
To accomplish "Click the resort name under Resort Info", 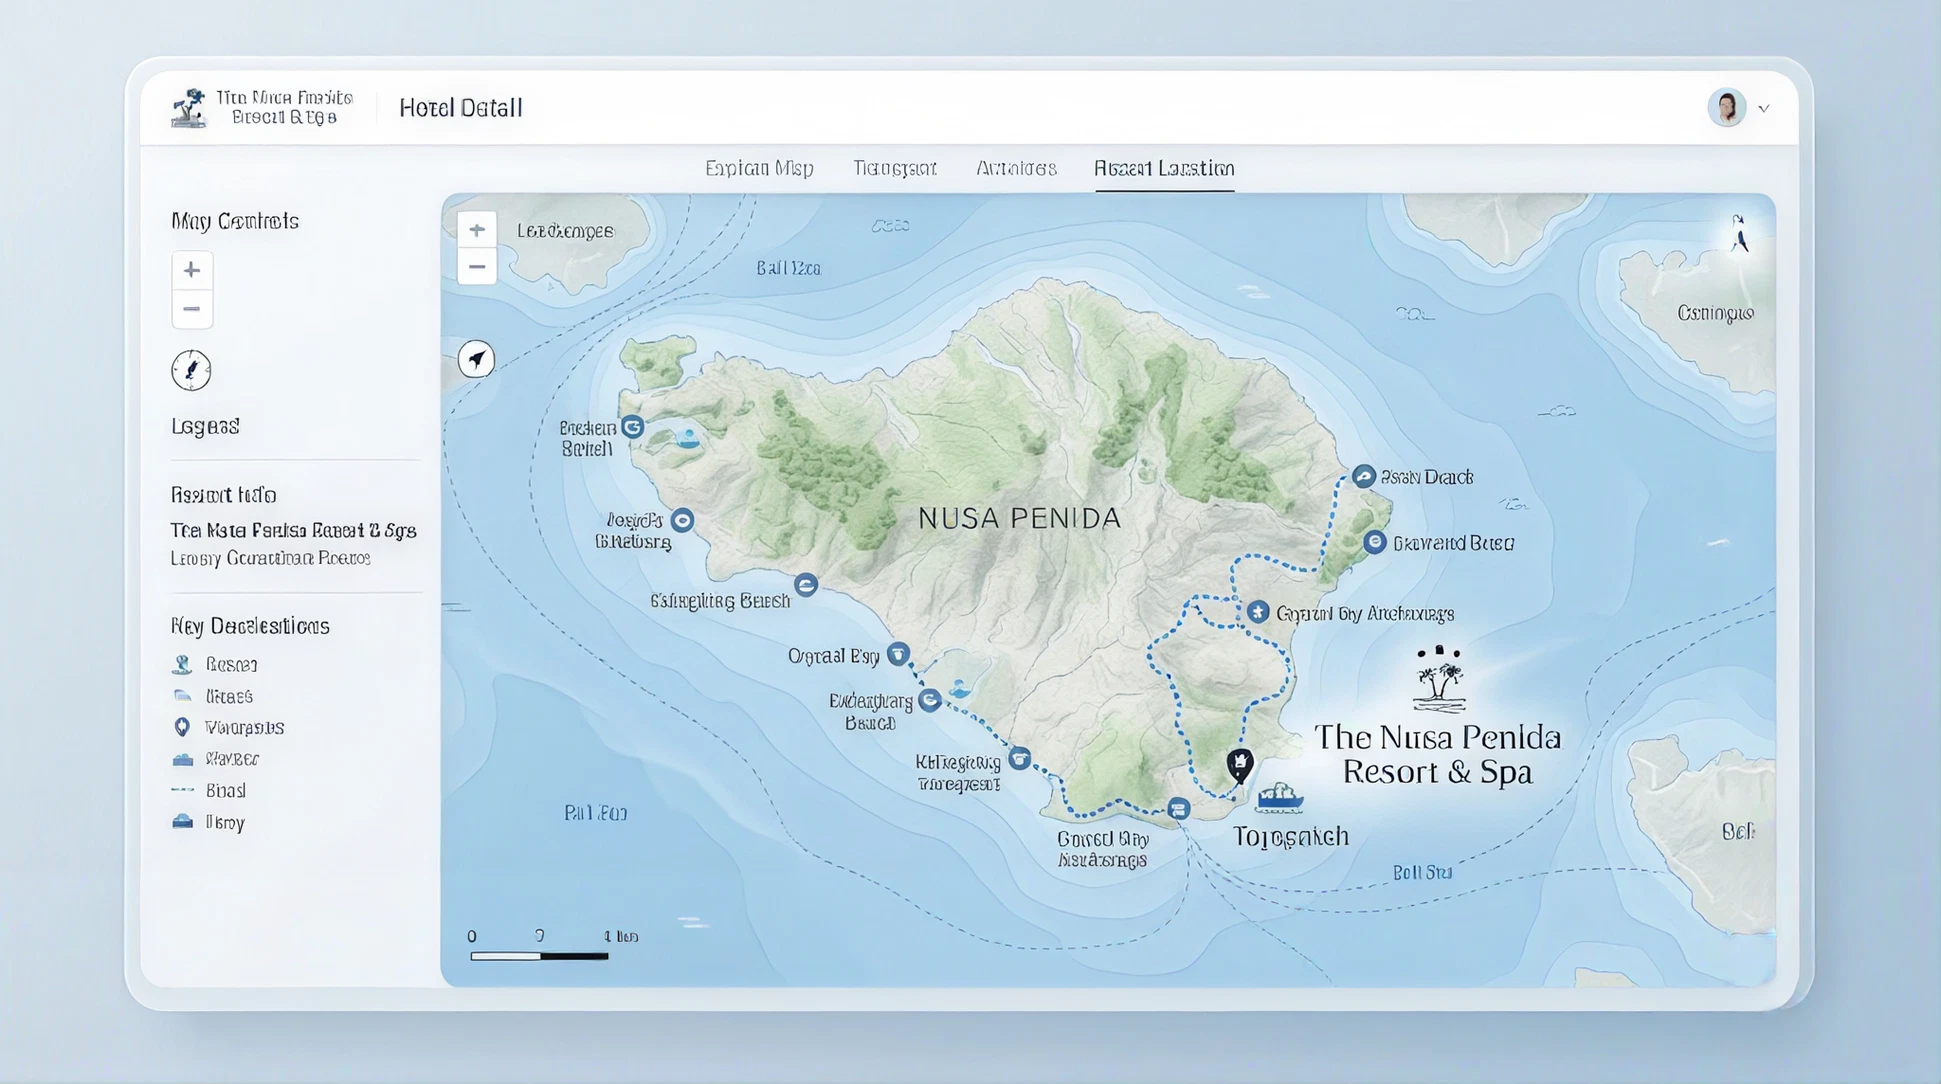I will tap(293, 530).
